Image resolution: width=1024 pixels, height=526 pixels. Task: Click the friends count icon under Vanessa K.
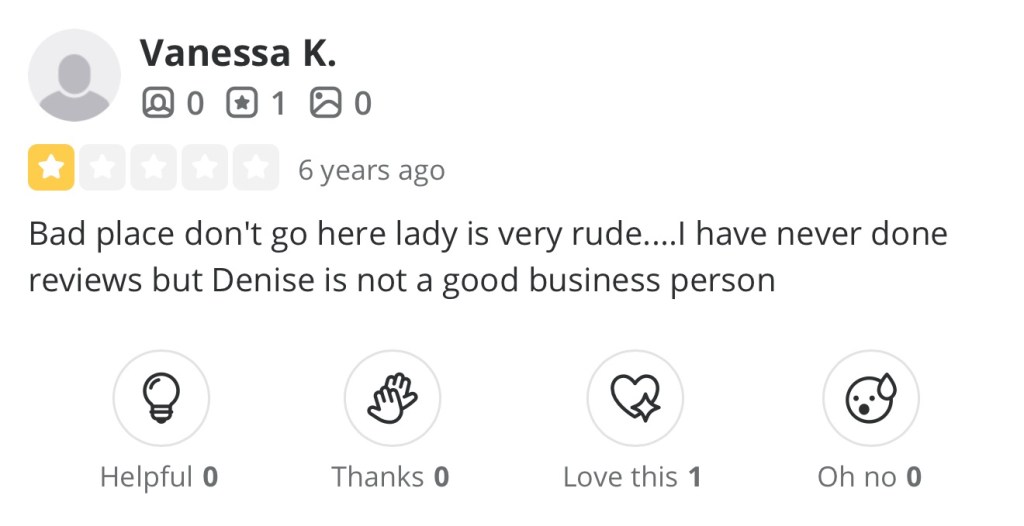point(157,103)
